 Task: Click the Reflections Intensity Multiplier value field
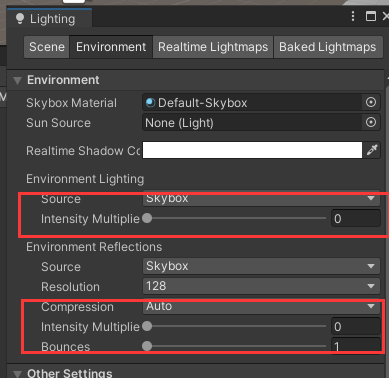(x=356, y=326)
